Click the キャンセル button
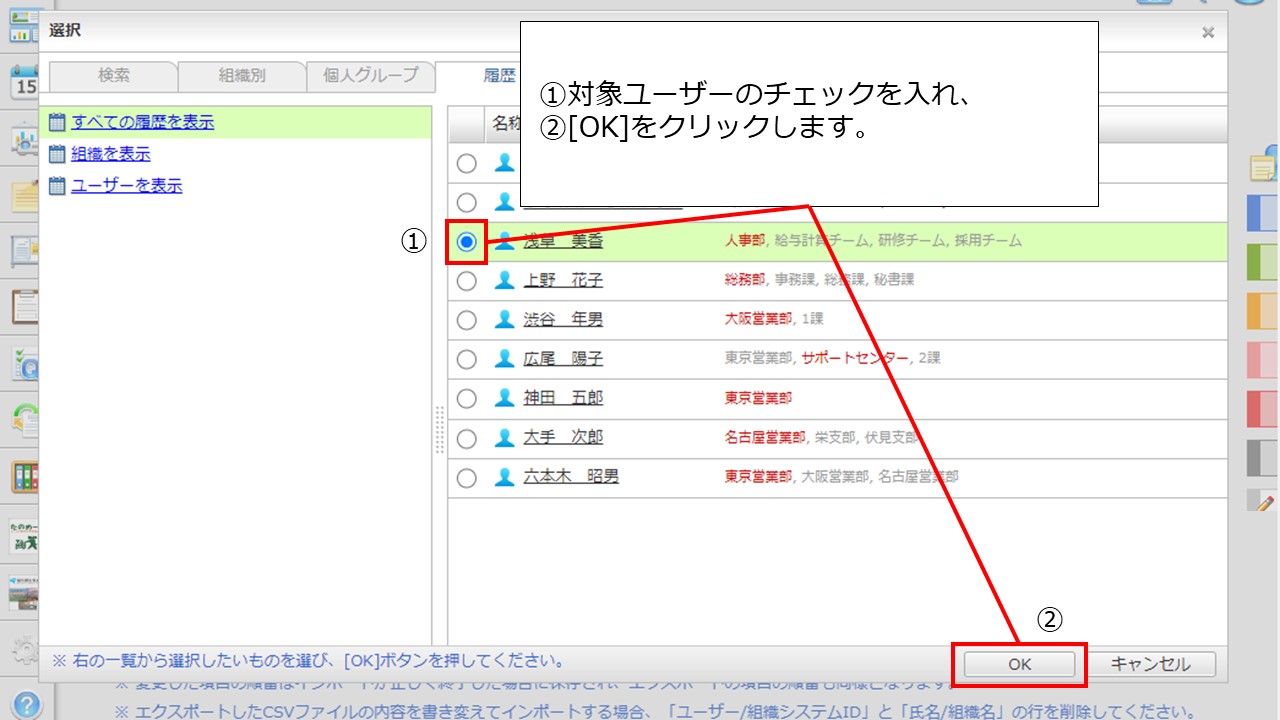The width and height of the screenshot is (1280, 720). click(x=1150, y=664)
